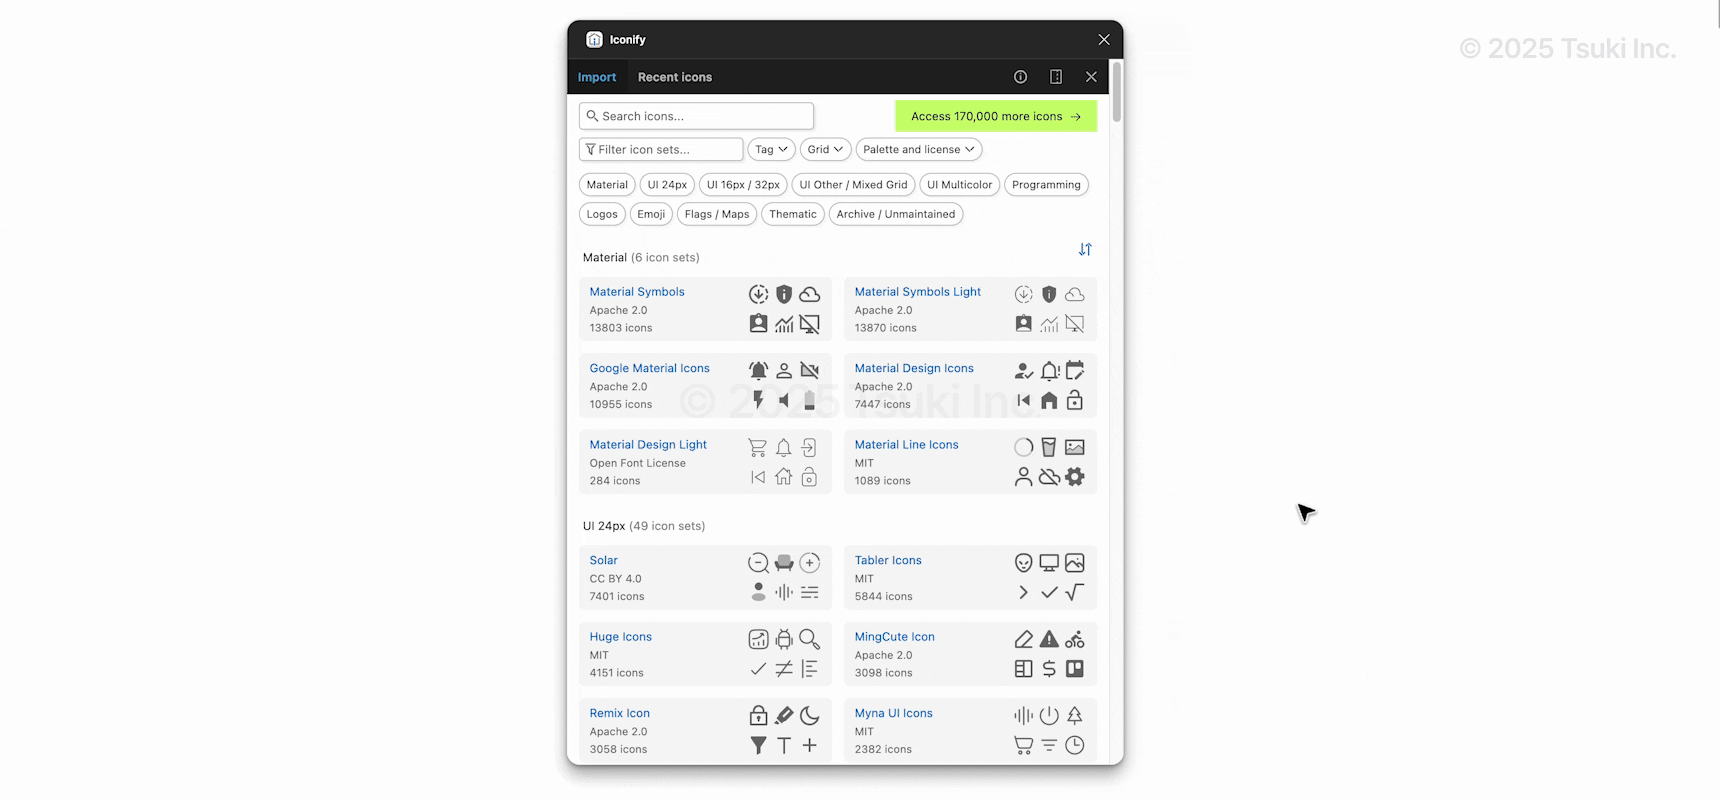Close the inner panel with tab bar X

(x=1091, y=77)
